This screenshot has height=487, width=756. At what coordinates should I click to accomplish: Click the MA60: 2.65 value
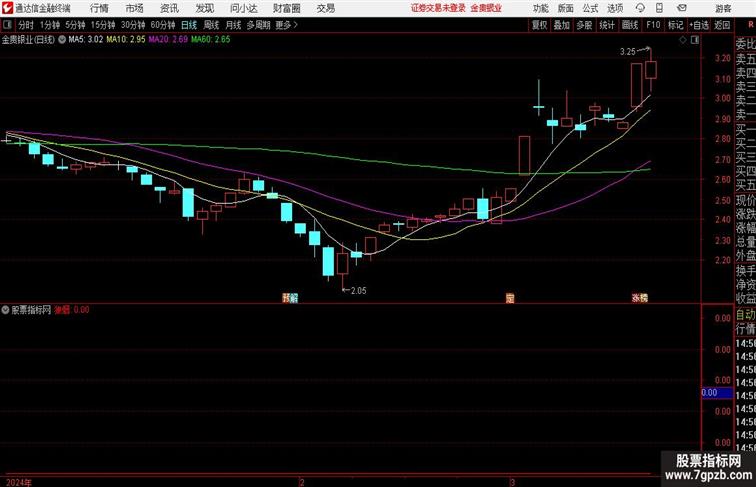coord(211,40)
